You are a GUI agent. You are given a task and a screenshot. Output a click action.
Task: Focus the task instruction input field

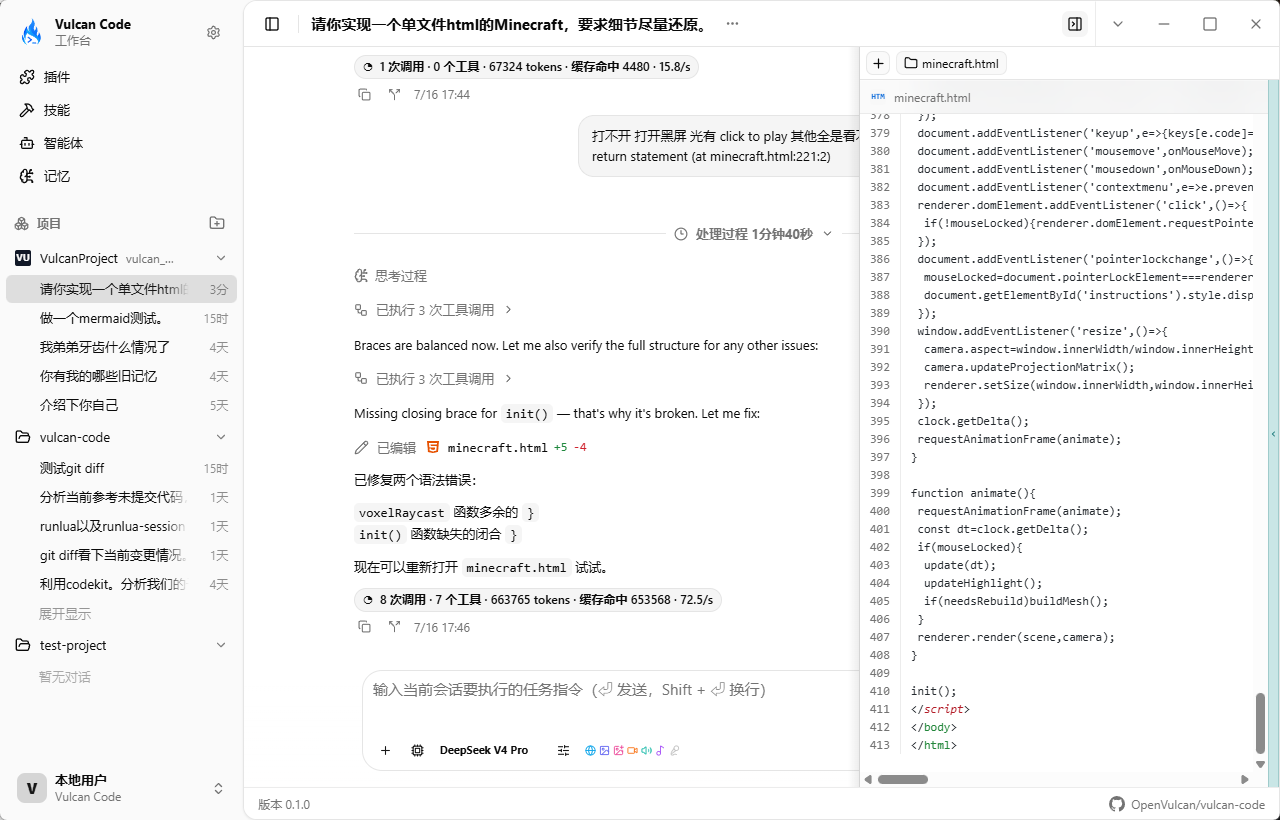pos(612,690)
